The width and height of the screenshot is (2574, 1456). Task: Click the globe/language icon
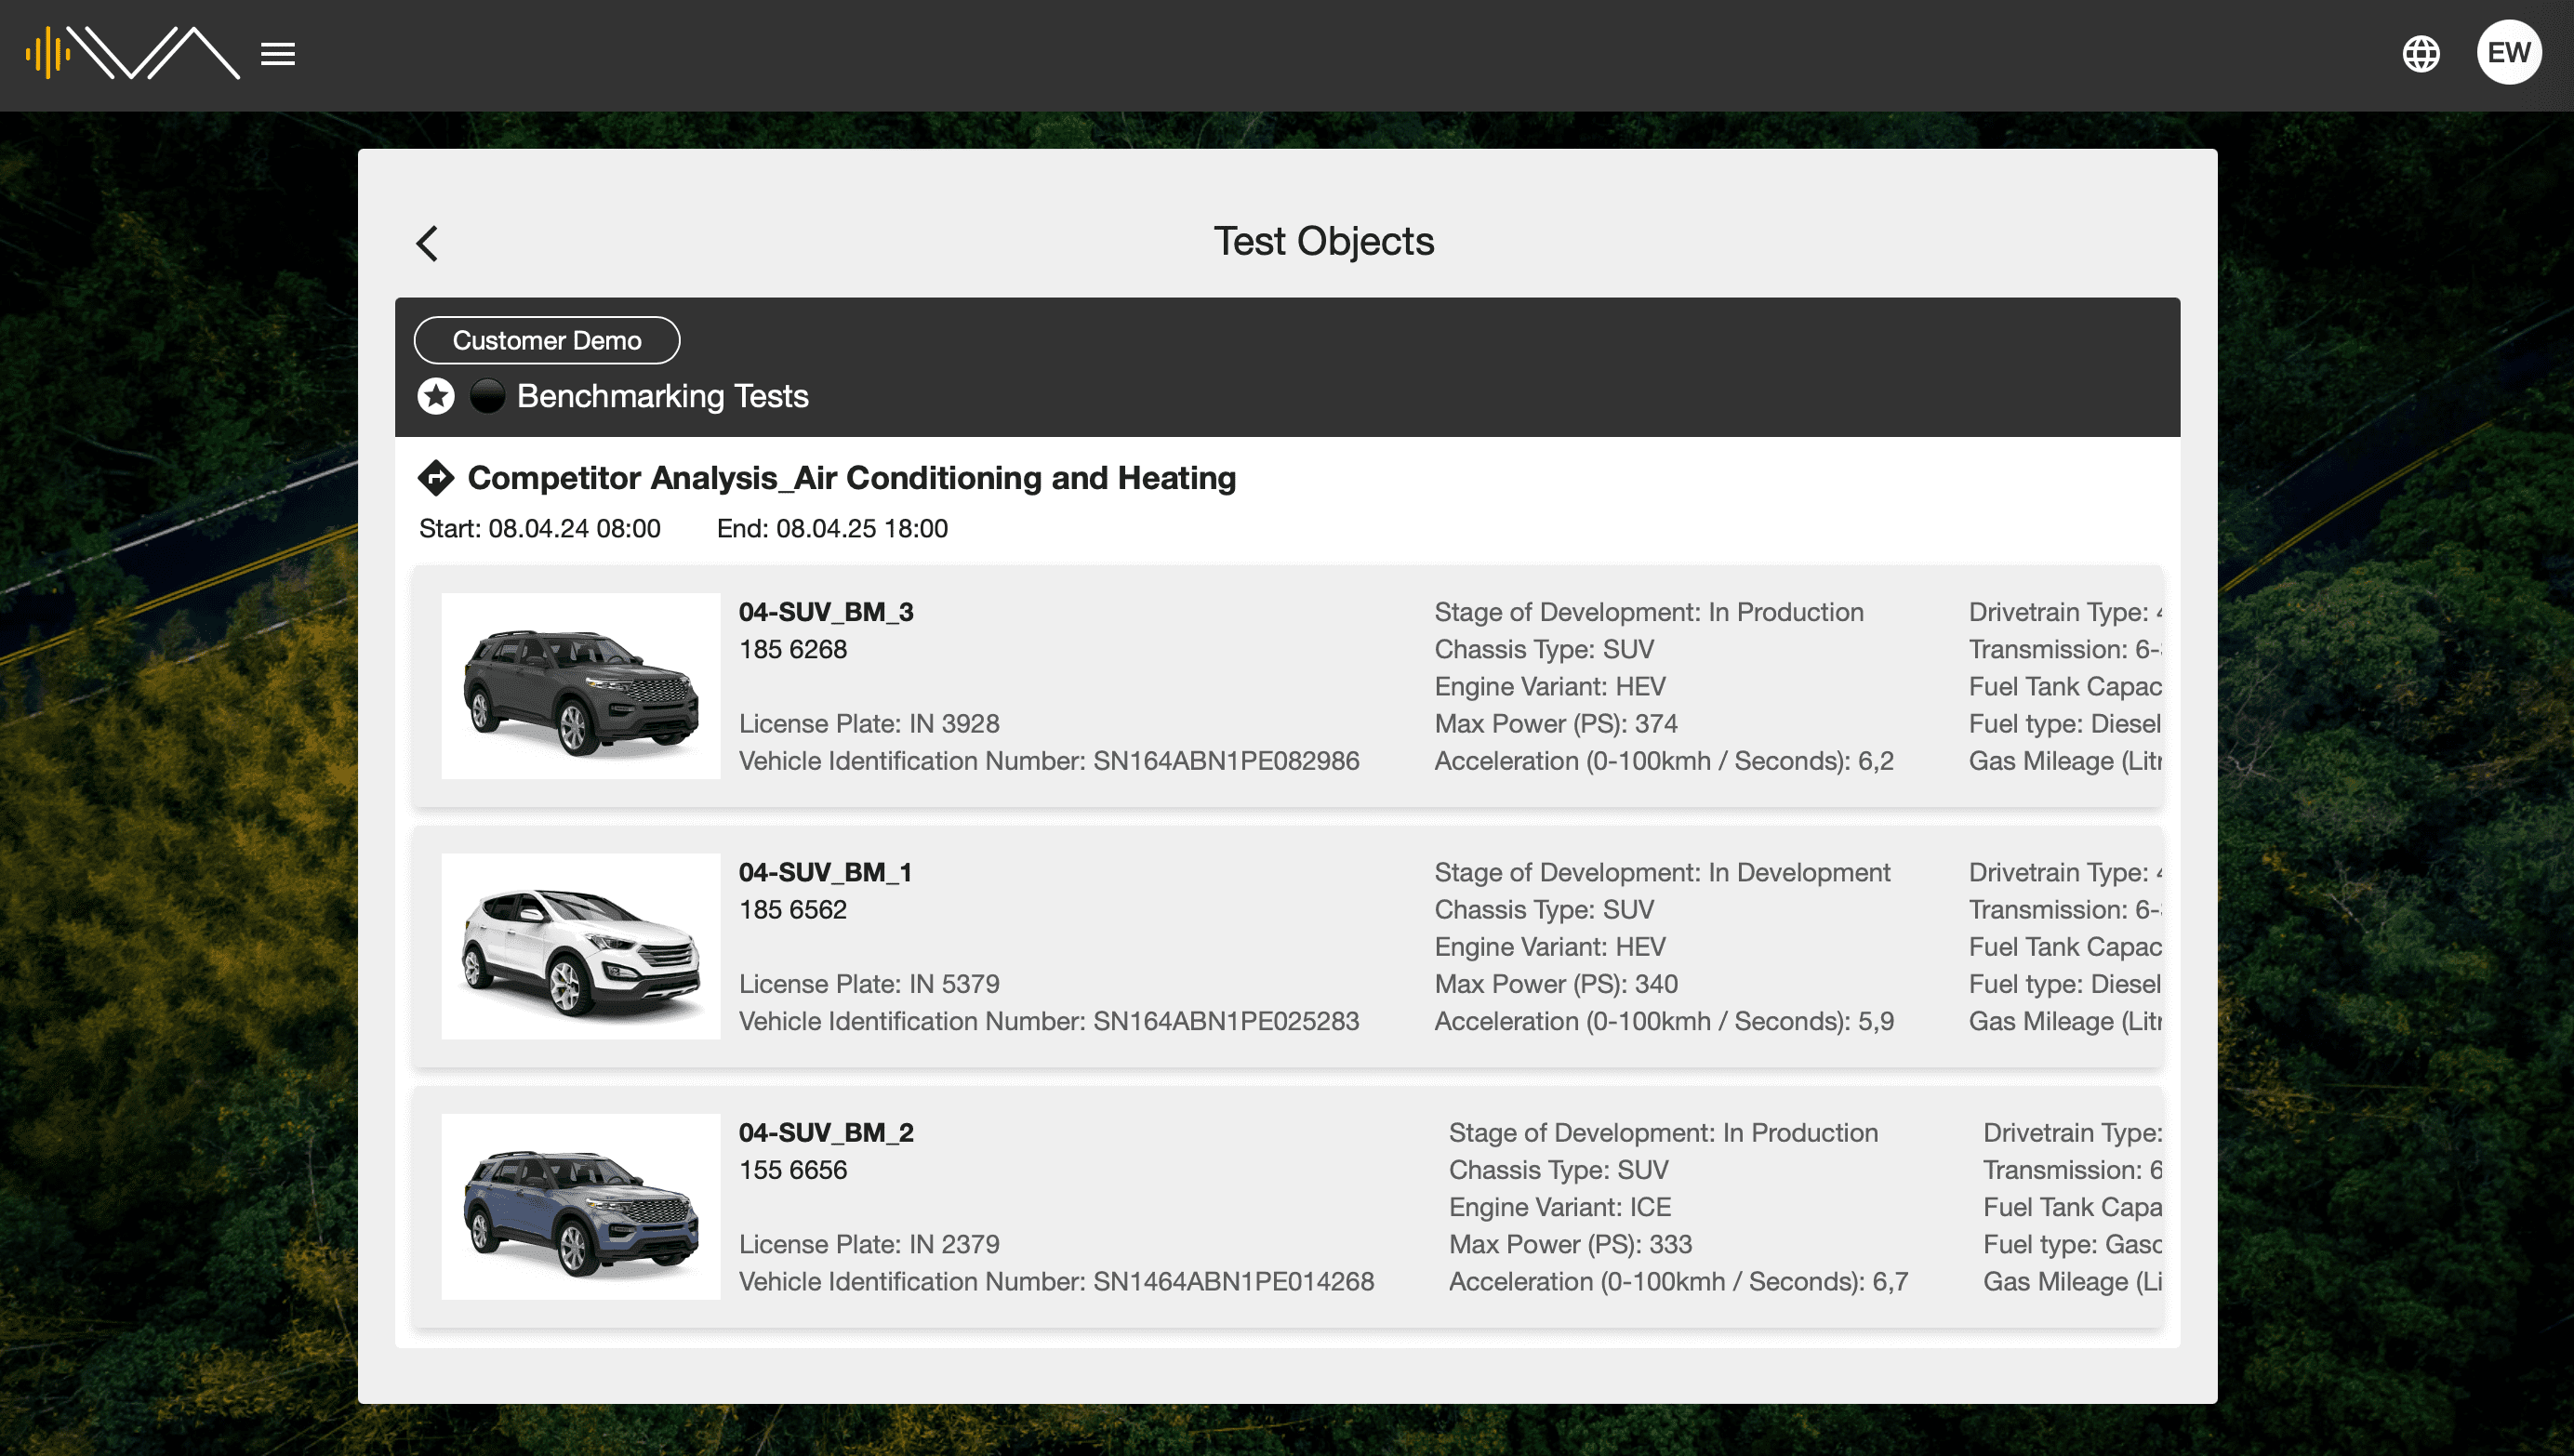[2422, 53]
